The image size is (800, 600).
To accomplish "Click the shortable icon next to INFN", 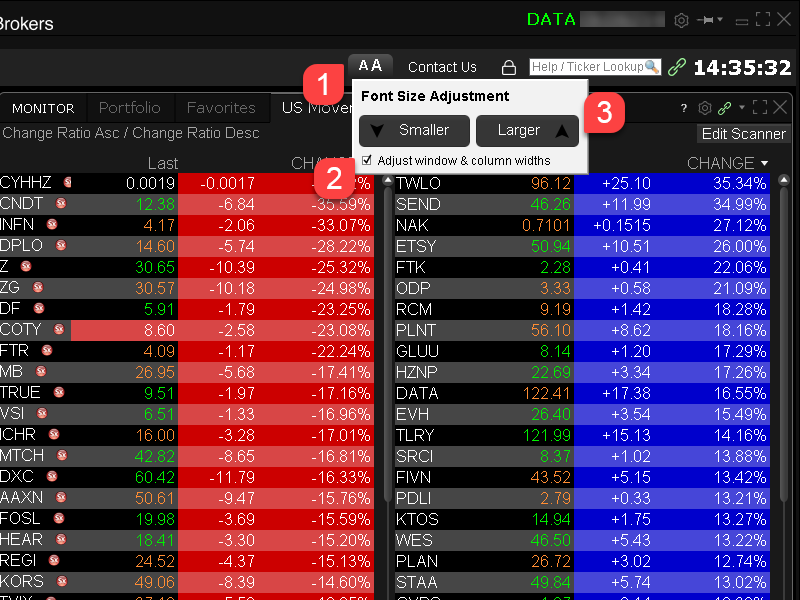I will [x=52, y=224].
